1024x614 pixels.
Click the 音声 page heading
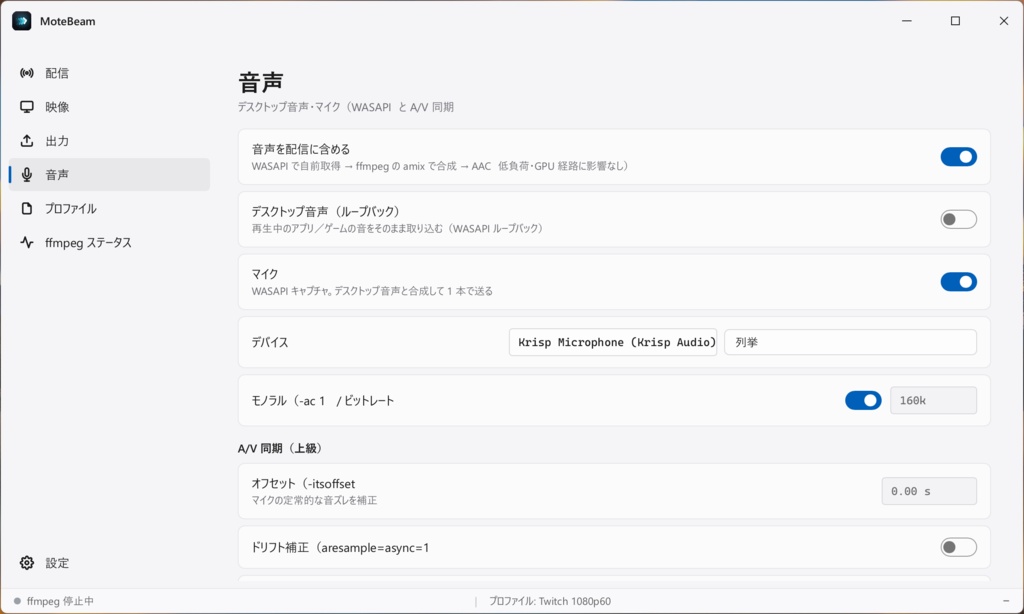(x=261, y=82)
